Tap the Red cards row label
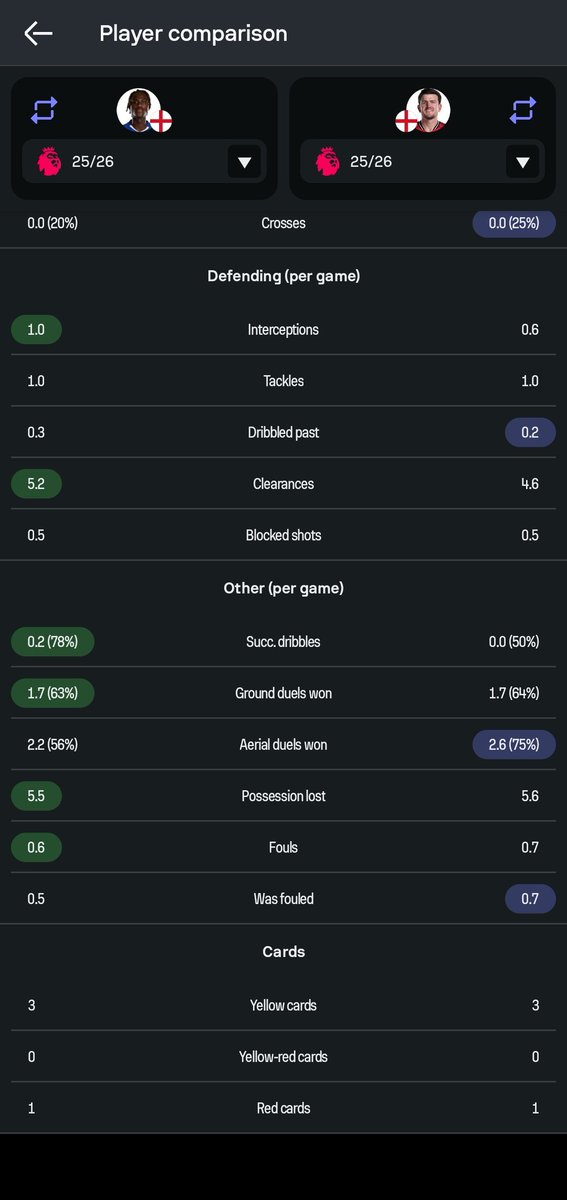The width and height of the screenshot is (567, 1200). point(283,1108)
